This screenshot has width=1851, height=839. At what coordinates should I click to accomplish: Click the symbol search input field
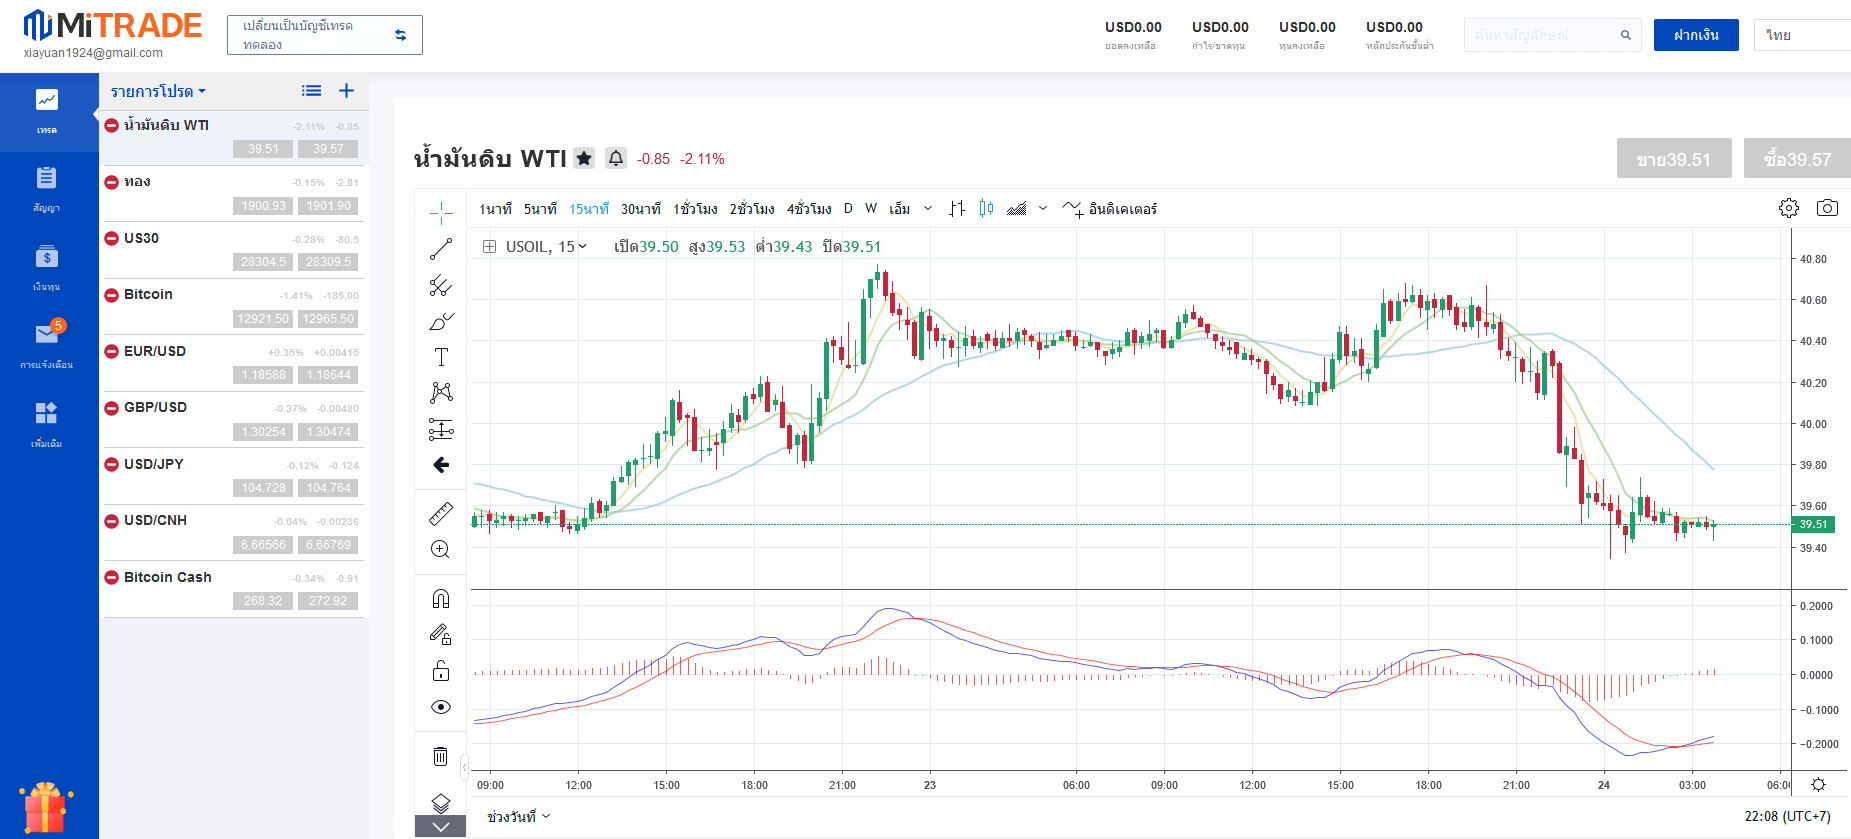pyautogui.click(x=1540, y=35)
